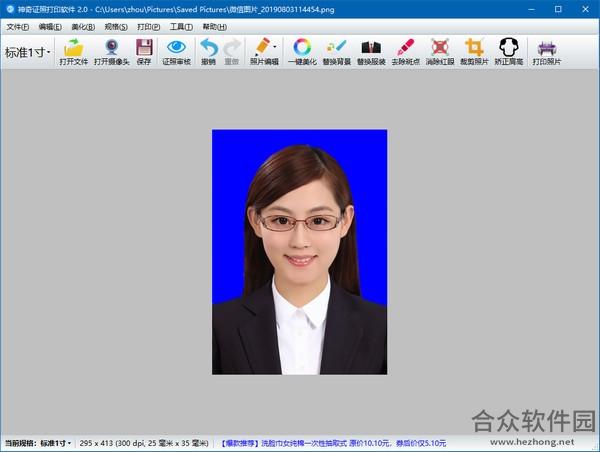Click the ID photo preview on canvas

click(300, 252)
